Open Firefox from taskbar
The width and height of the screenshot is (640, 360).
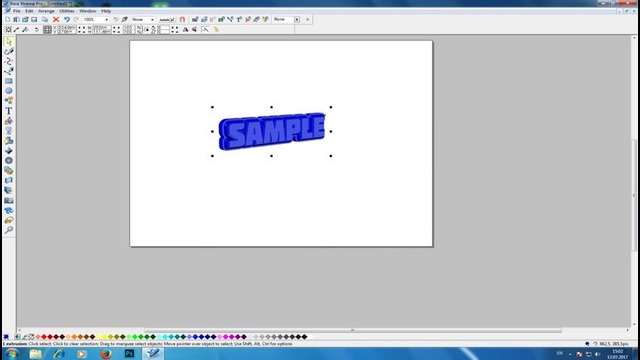(x=106, y=353)
